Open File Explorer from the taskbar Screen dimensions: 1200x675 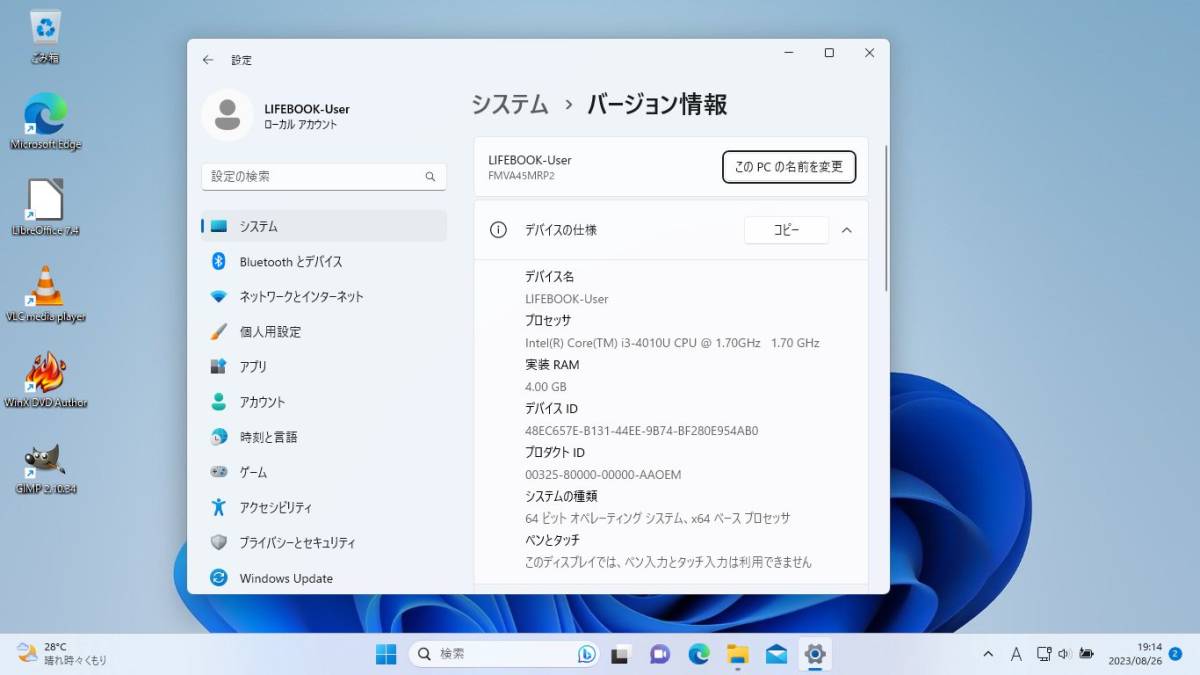737,654
